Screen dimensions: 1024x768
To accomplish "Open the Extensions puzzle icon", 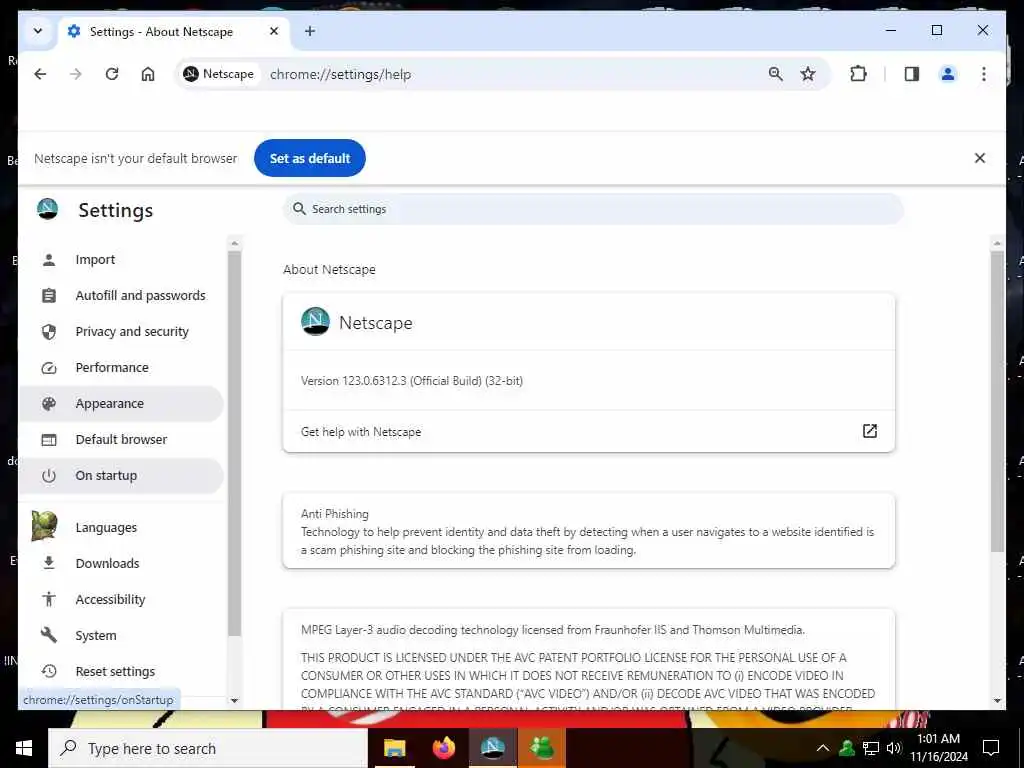I will [x=858, y=74].
